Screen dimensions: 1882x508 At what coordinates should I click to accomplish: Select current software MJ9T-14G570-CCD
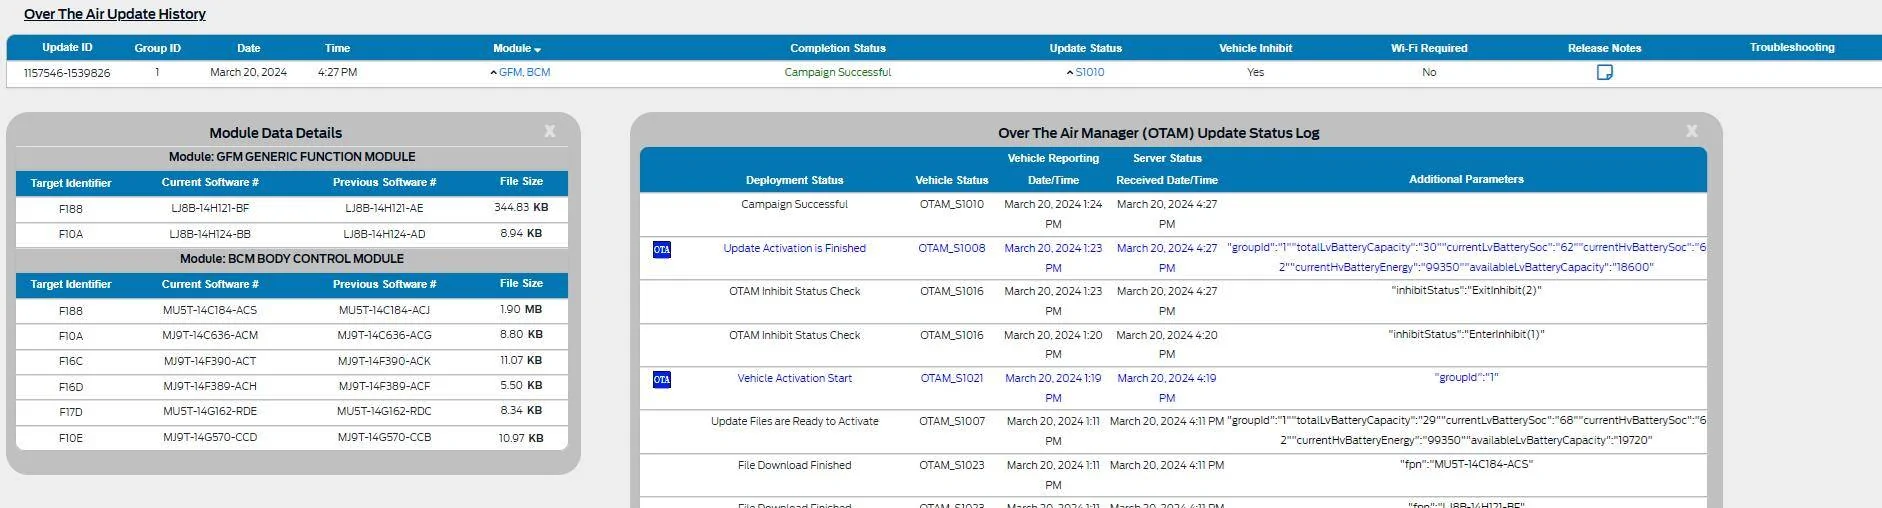(210, 437)
